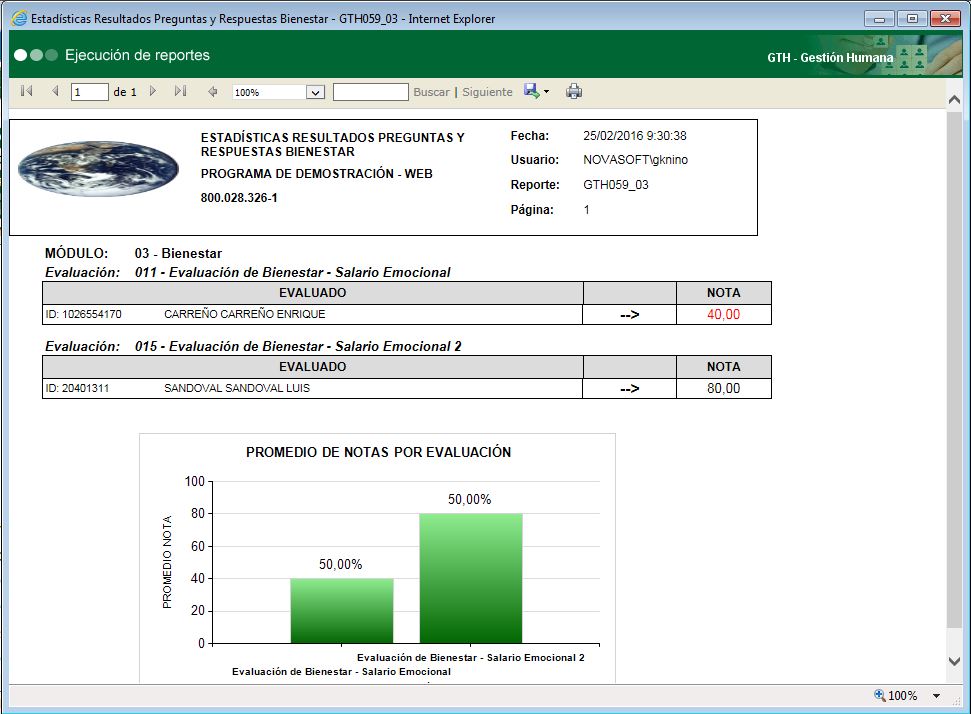This screenshot has height=714, width=971.
Task: Go to the next page
Action: [x=152, y=91]
